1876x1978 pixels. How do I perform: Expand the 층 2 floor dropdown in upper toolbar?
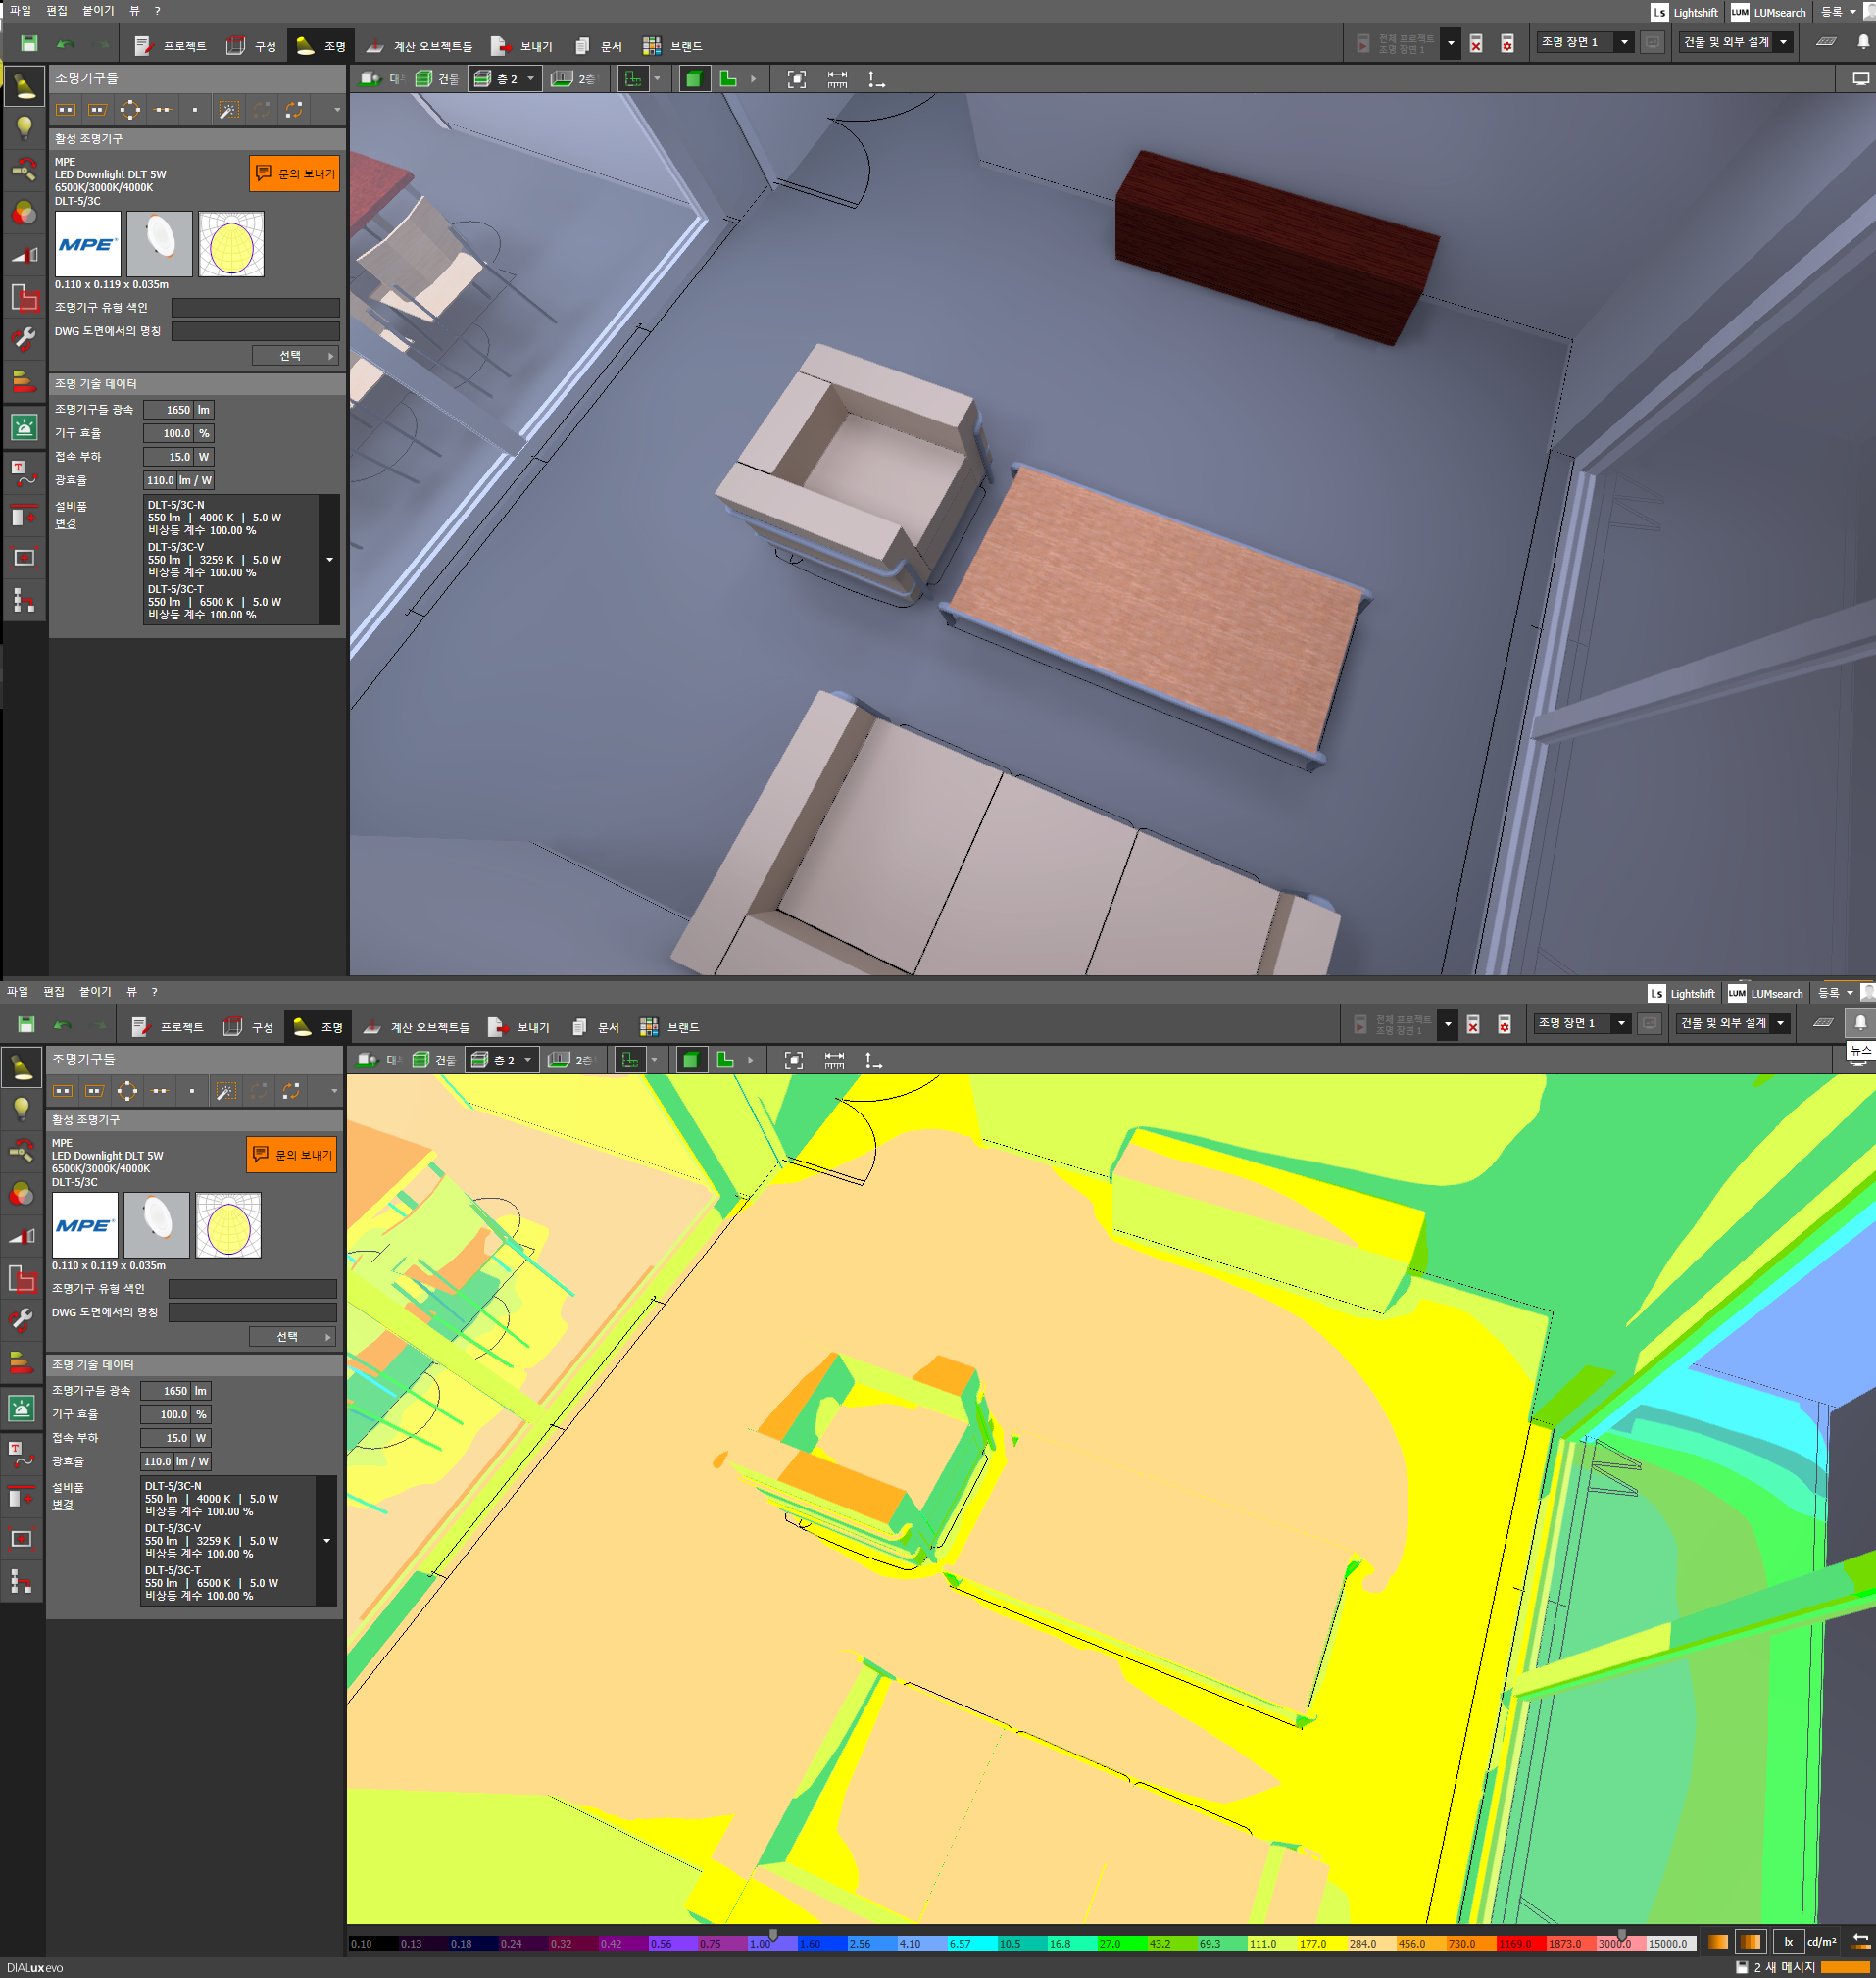click(x=530, y=79)
